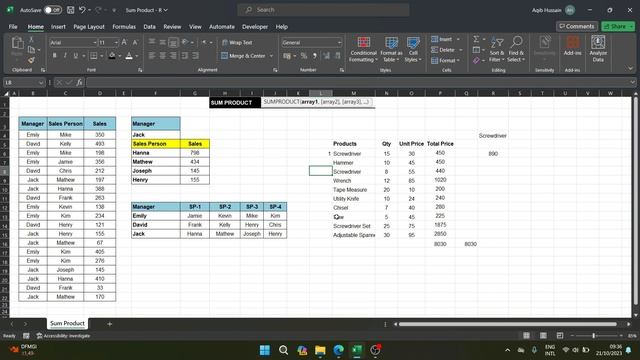
Task: Switch to Page Break Preview icon
Action: [x=560, y=336]
